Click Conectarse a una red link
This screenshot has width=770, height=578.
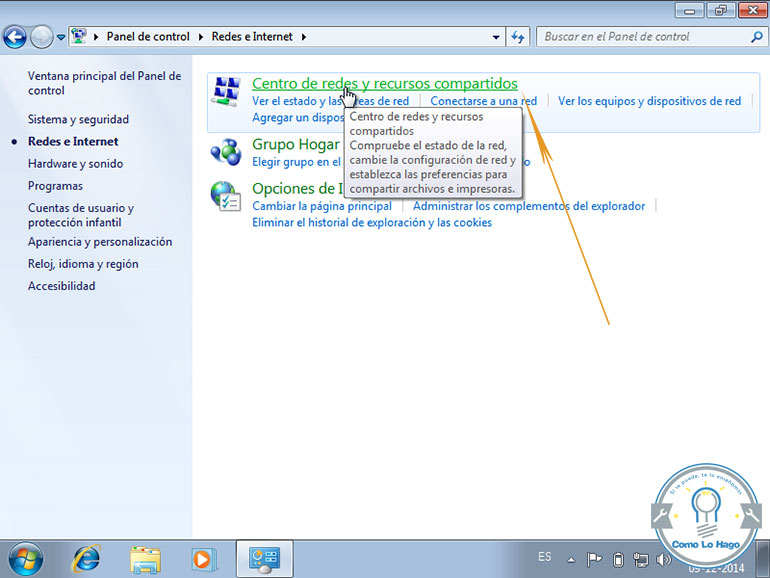(x=483, y=101)
